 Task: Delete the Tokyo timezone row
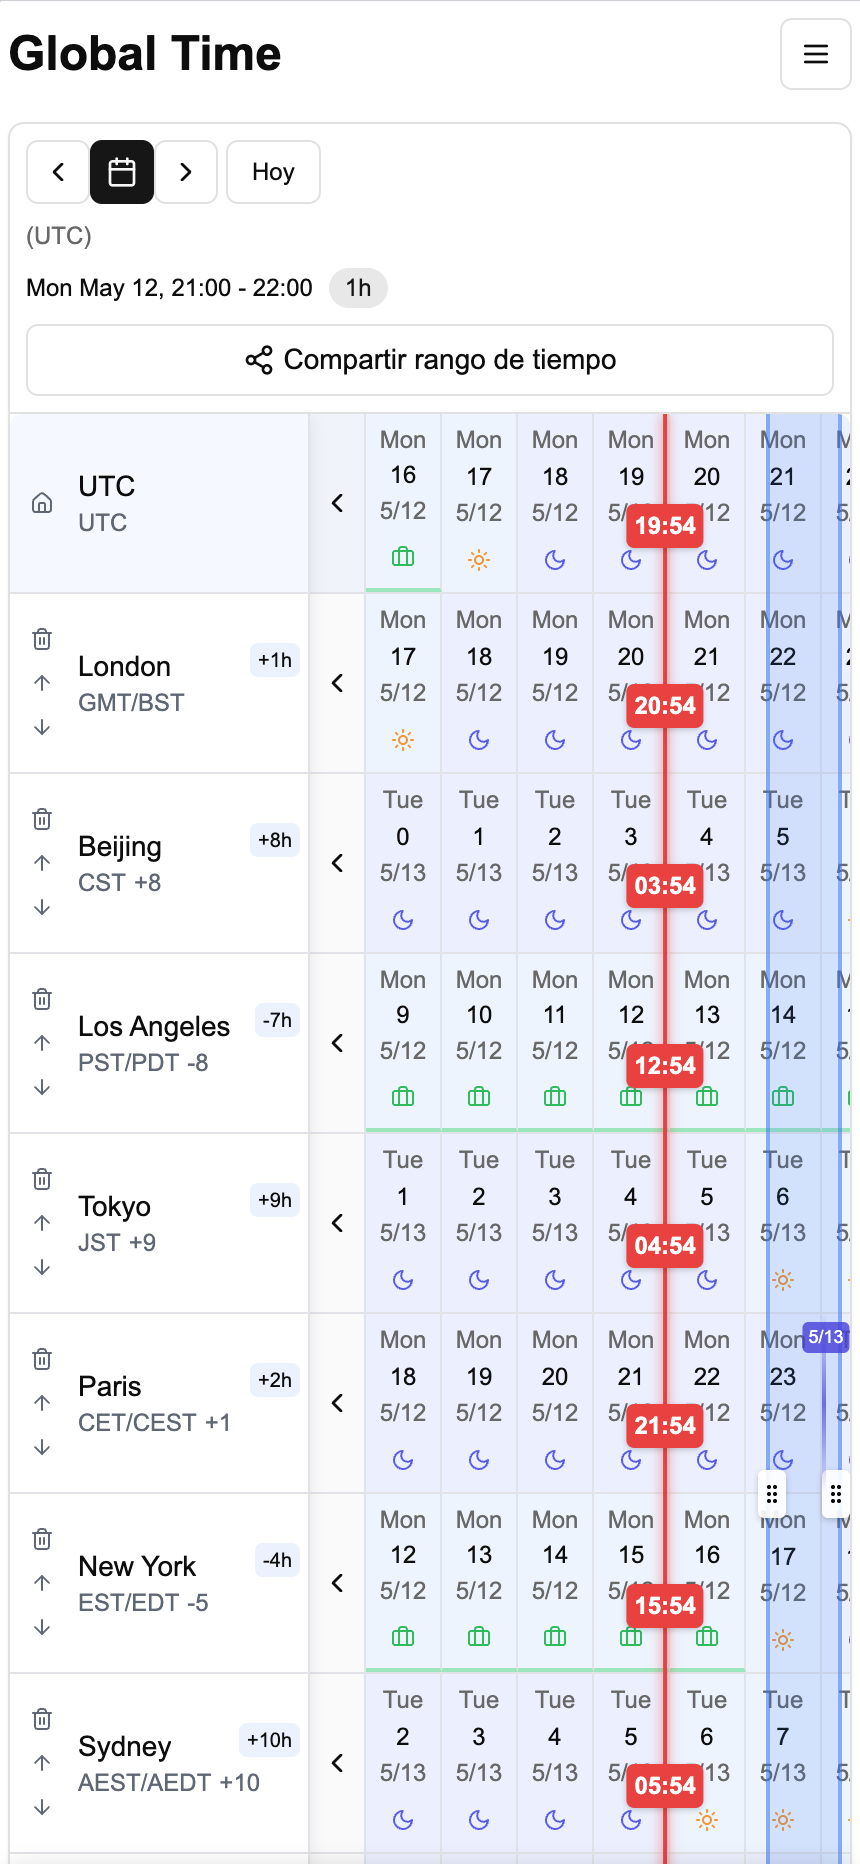[x=42, y=1179]
